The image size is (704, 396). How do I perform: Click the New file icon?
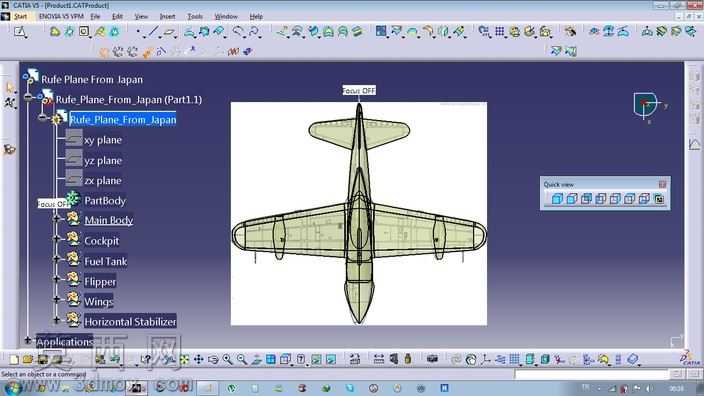click(x=14, y=359)
